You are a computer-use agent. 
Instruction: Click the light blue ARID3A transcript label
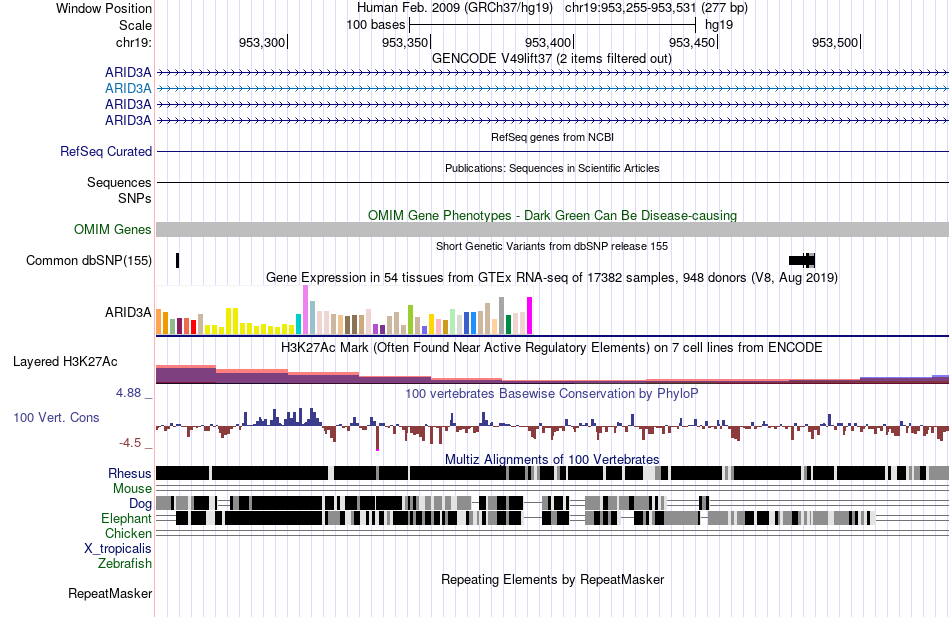click(x=128, y=88)
